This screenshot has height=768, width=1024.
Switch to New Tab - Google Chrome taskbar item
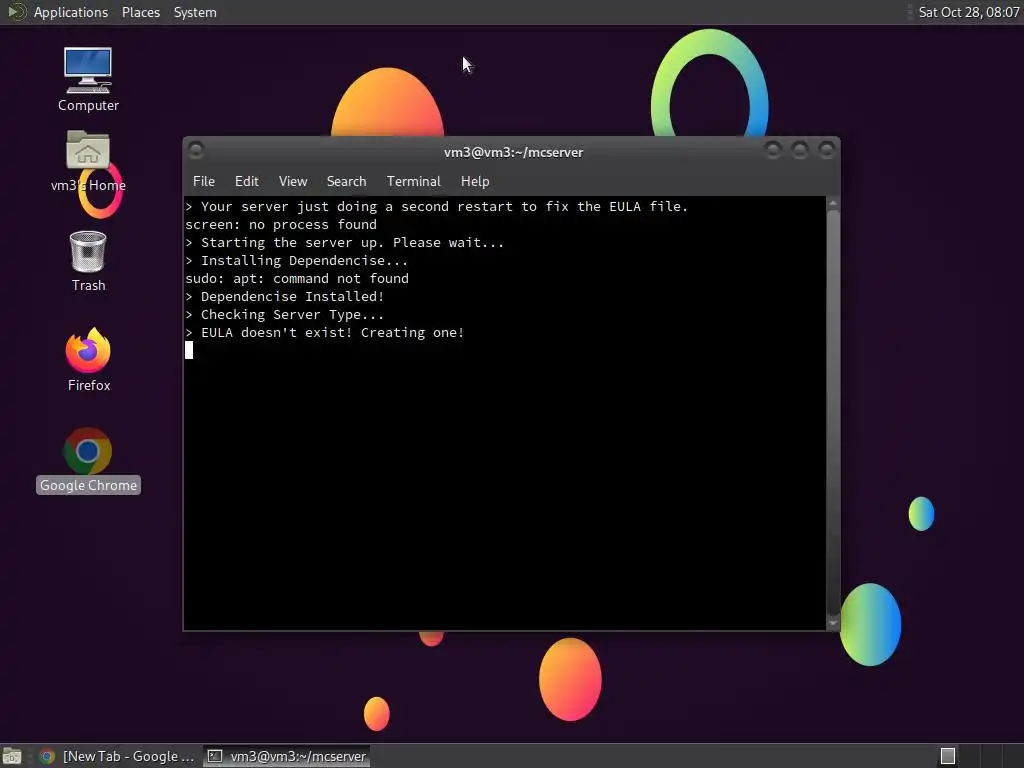118,756
